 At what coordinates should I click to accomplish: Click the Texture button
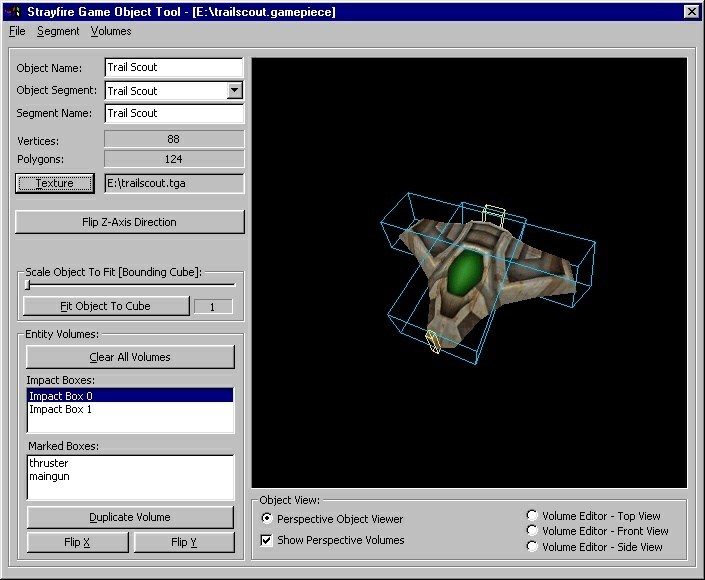pos(55,183)
